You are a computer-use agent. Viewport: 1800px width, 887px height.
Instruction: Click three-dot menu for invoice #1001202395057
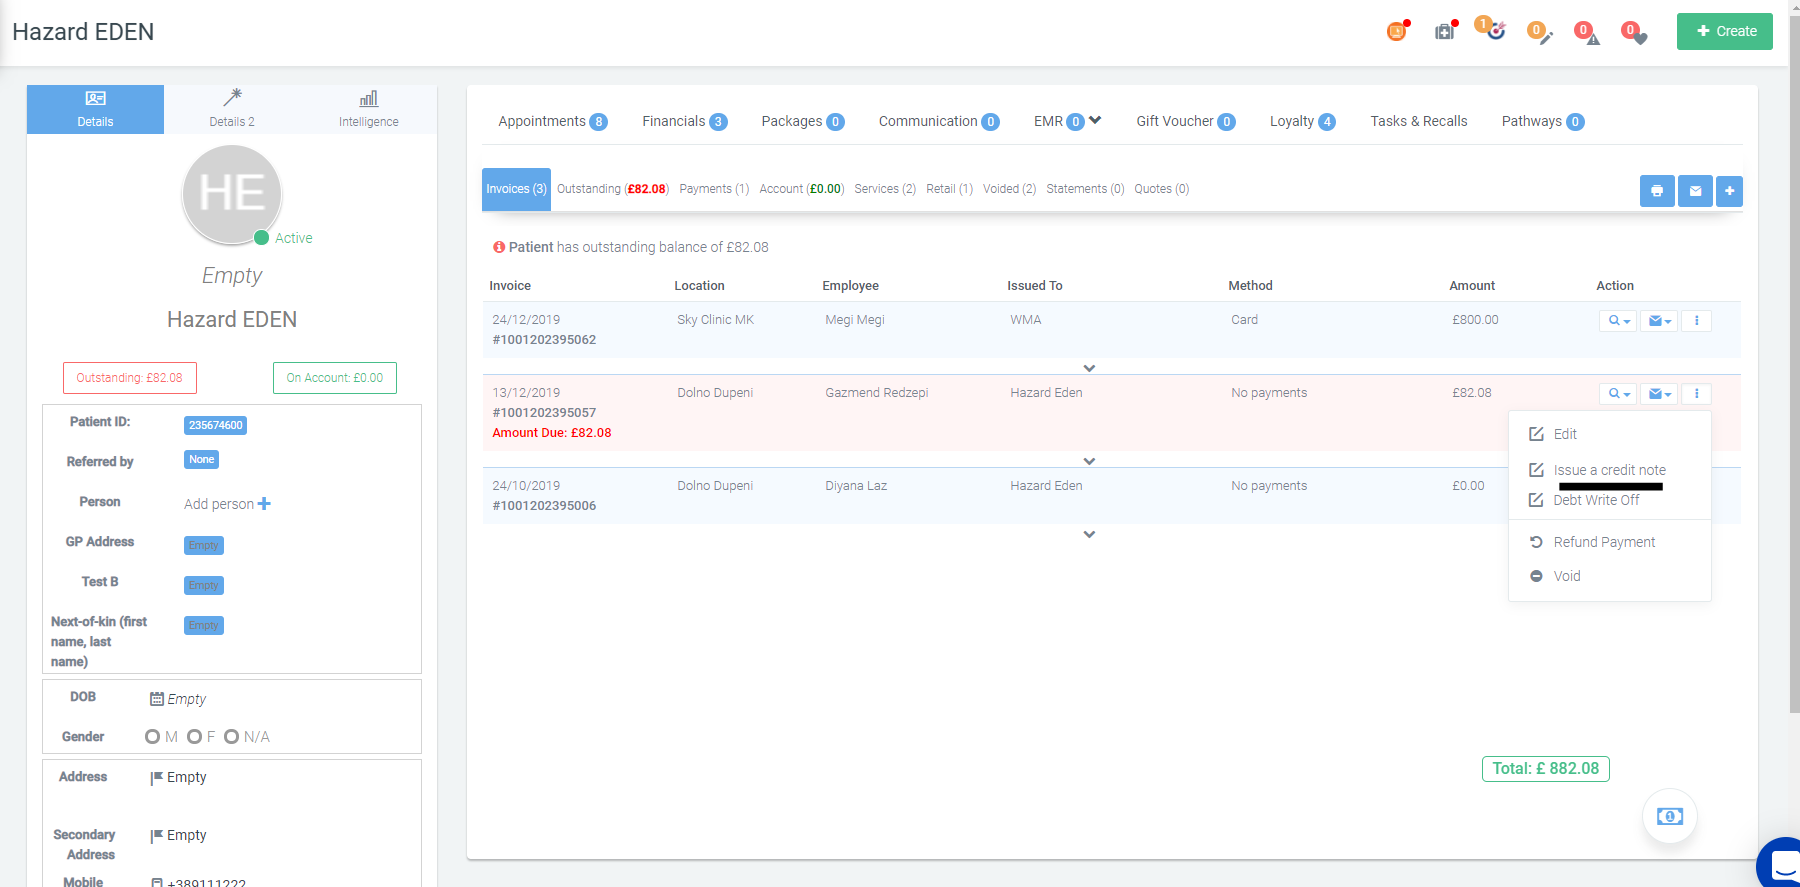1696,394
